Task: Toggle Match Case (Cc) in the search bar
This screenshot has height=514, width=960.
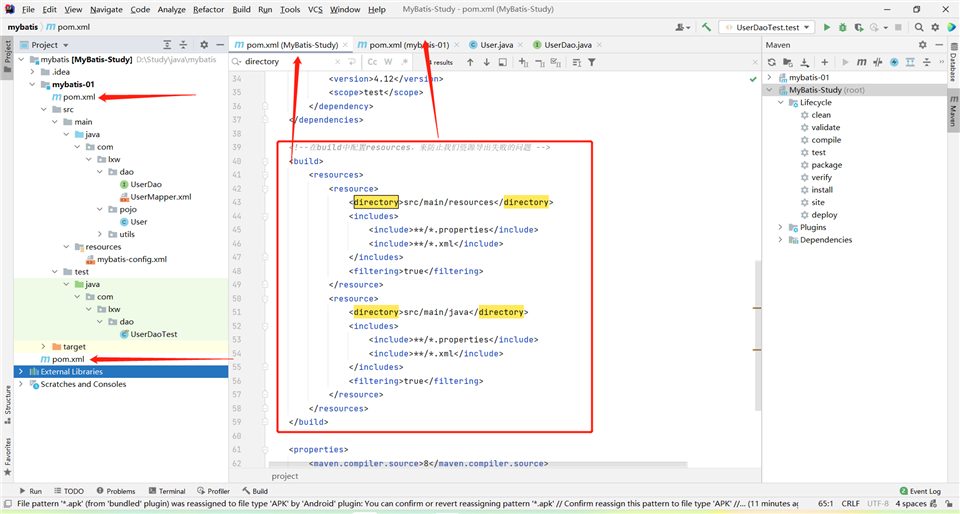Action: click(x=372, y=62)
